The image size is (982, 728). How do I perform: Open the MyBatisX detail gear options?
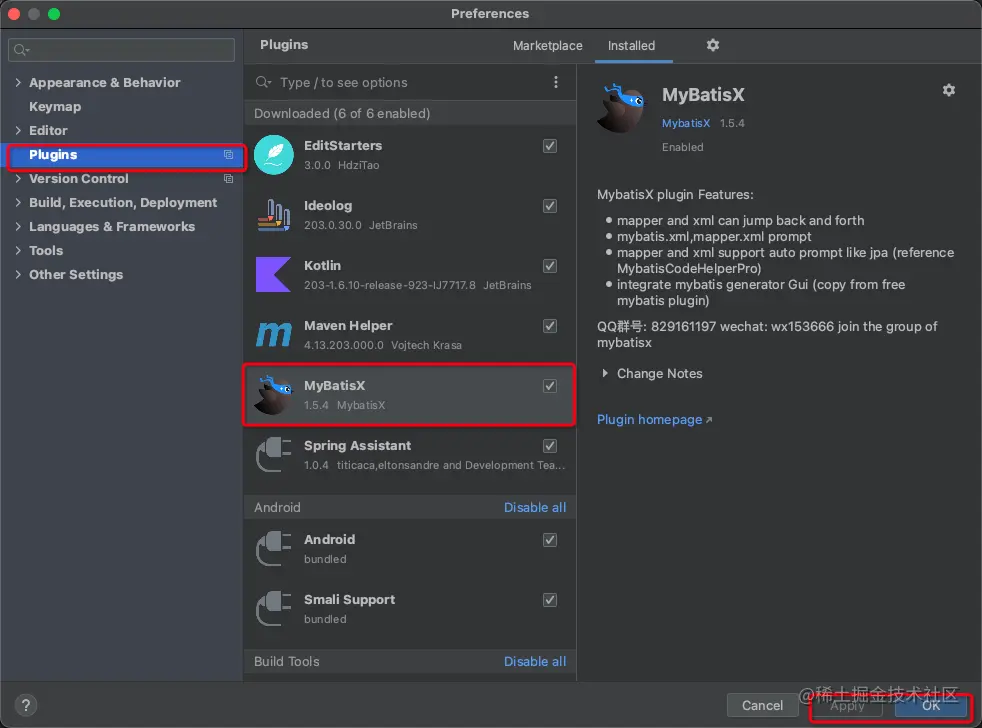949,90
